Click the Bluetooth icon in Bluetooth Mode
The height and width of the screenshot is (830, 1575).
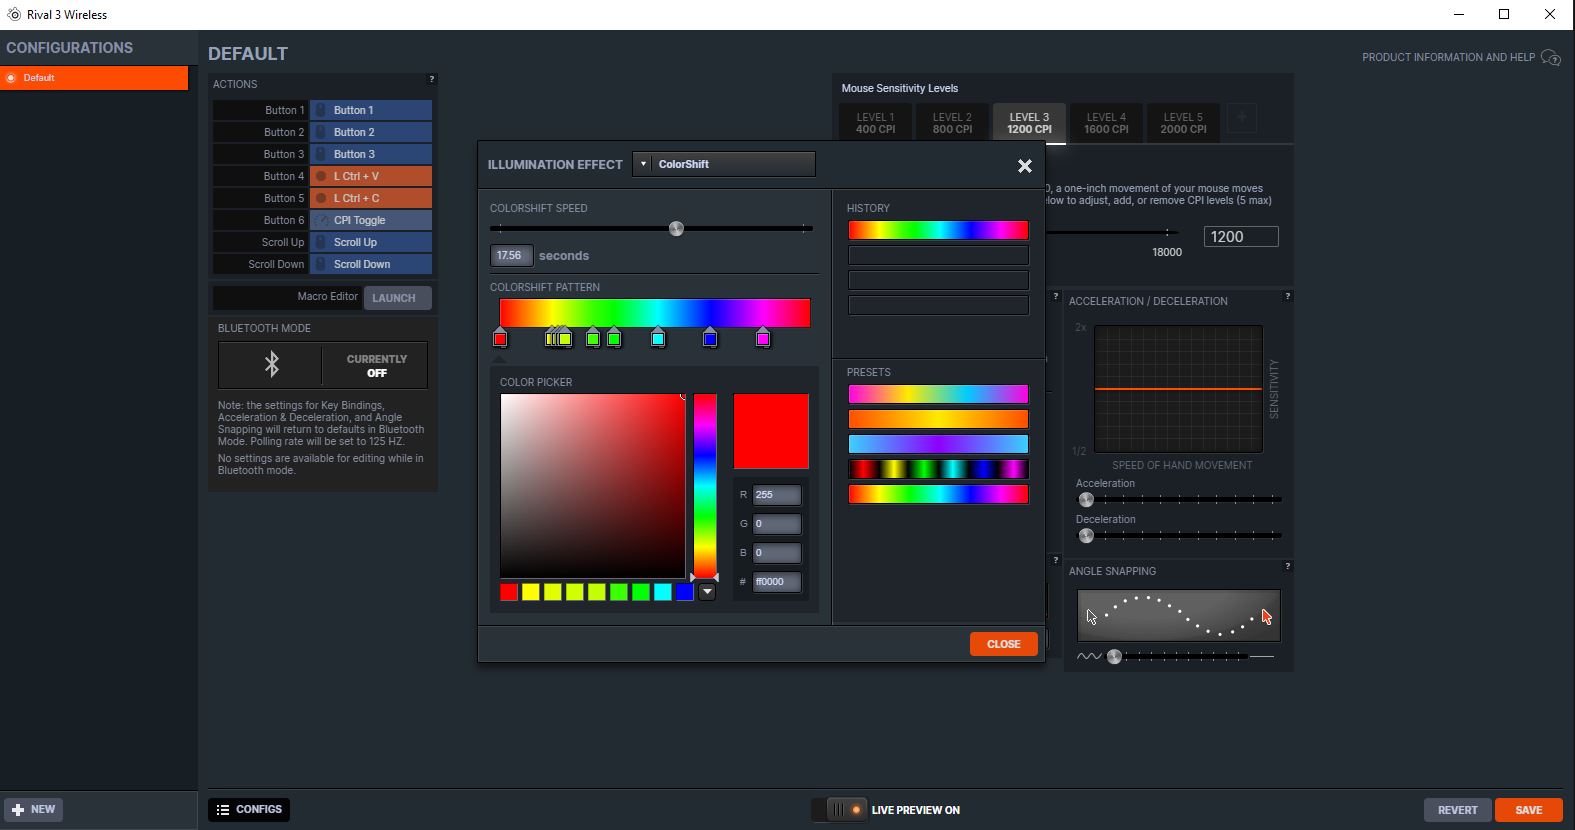[x=271, y=365]
